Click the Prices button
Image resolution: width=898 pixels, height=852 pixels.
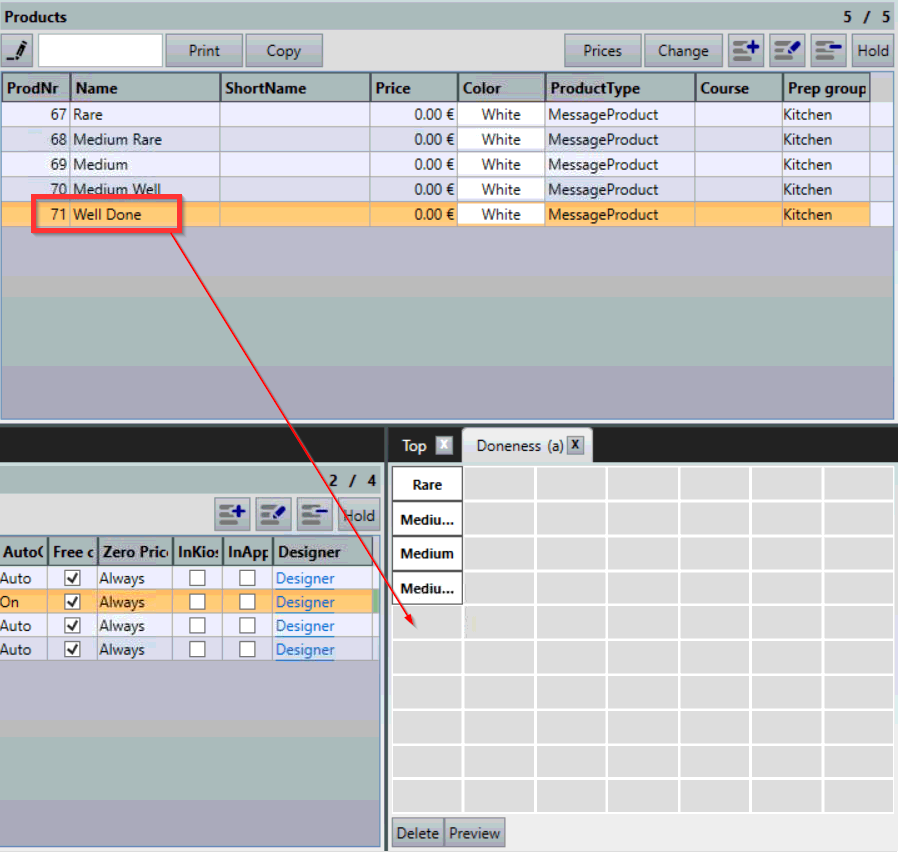tap(602, 51)
